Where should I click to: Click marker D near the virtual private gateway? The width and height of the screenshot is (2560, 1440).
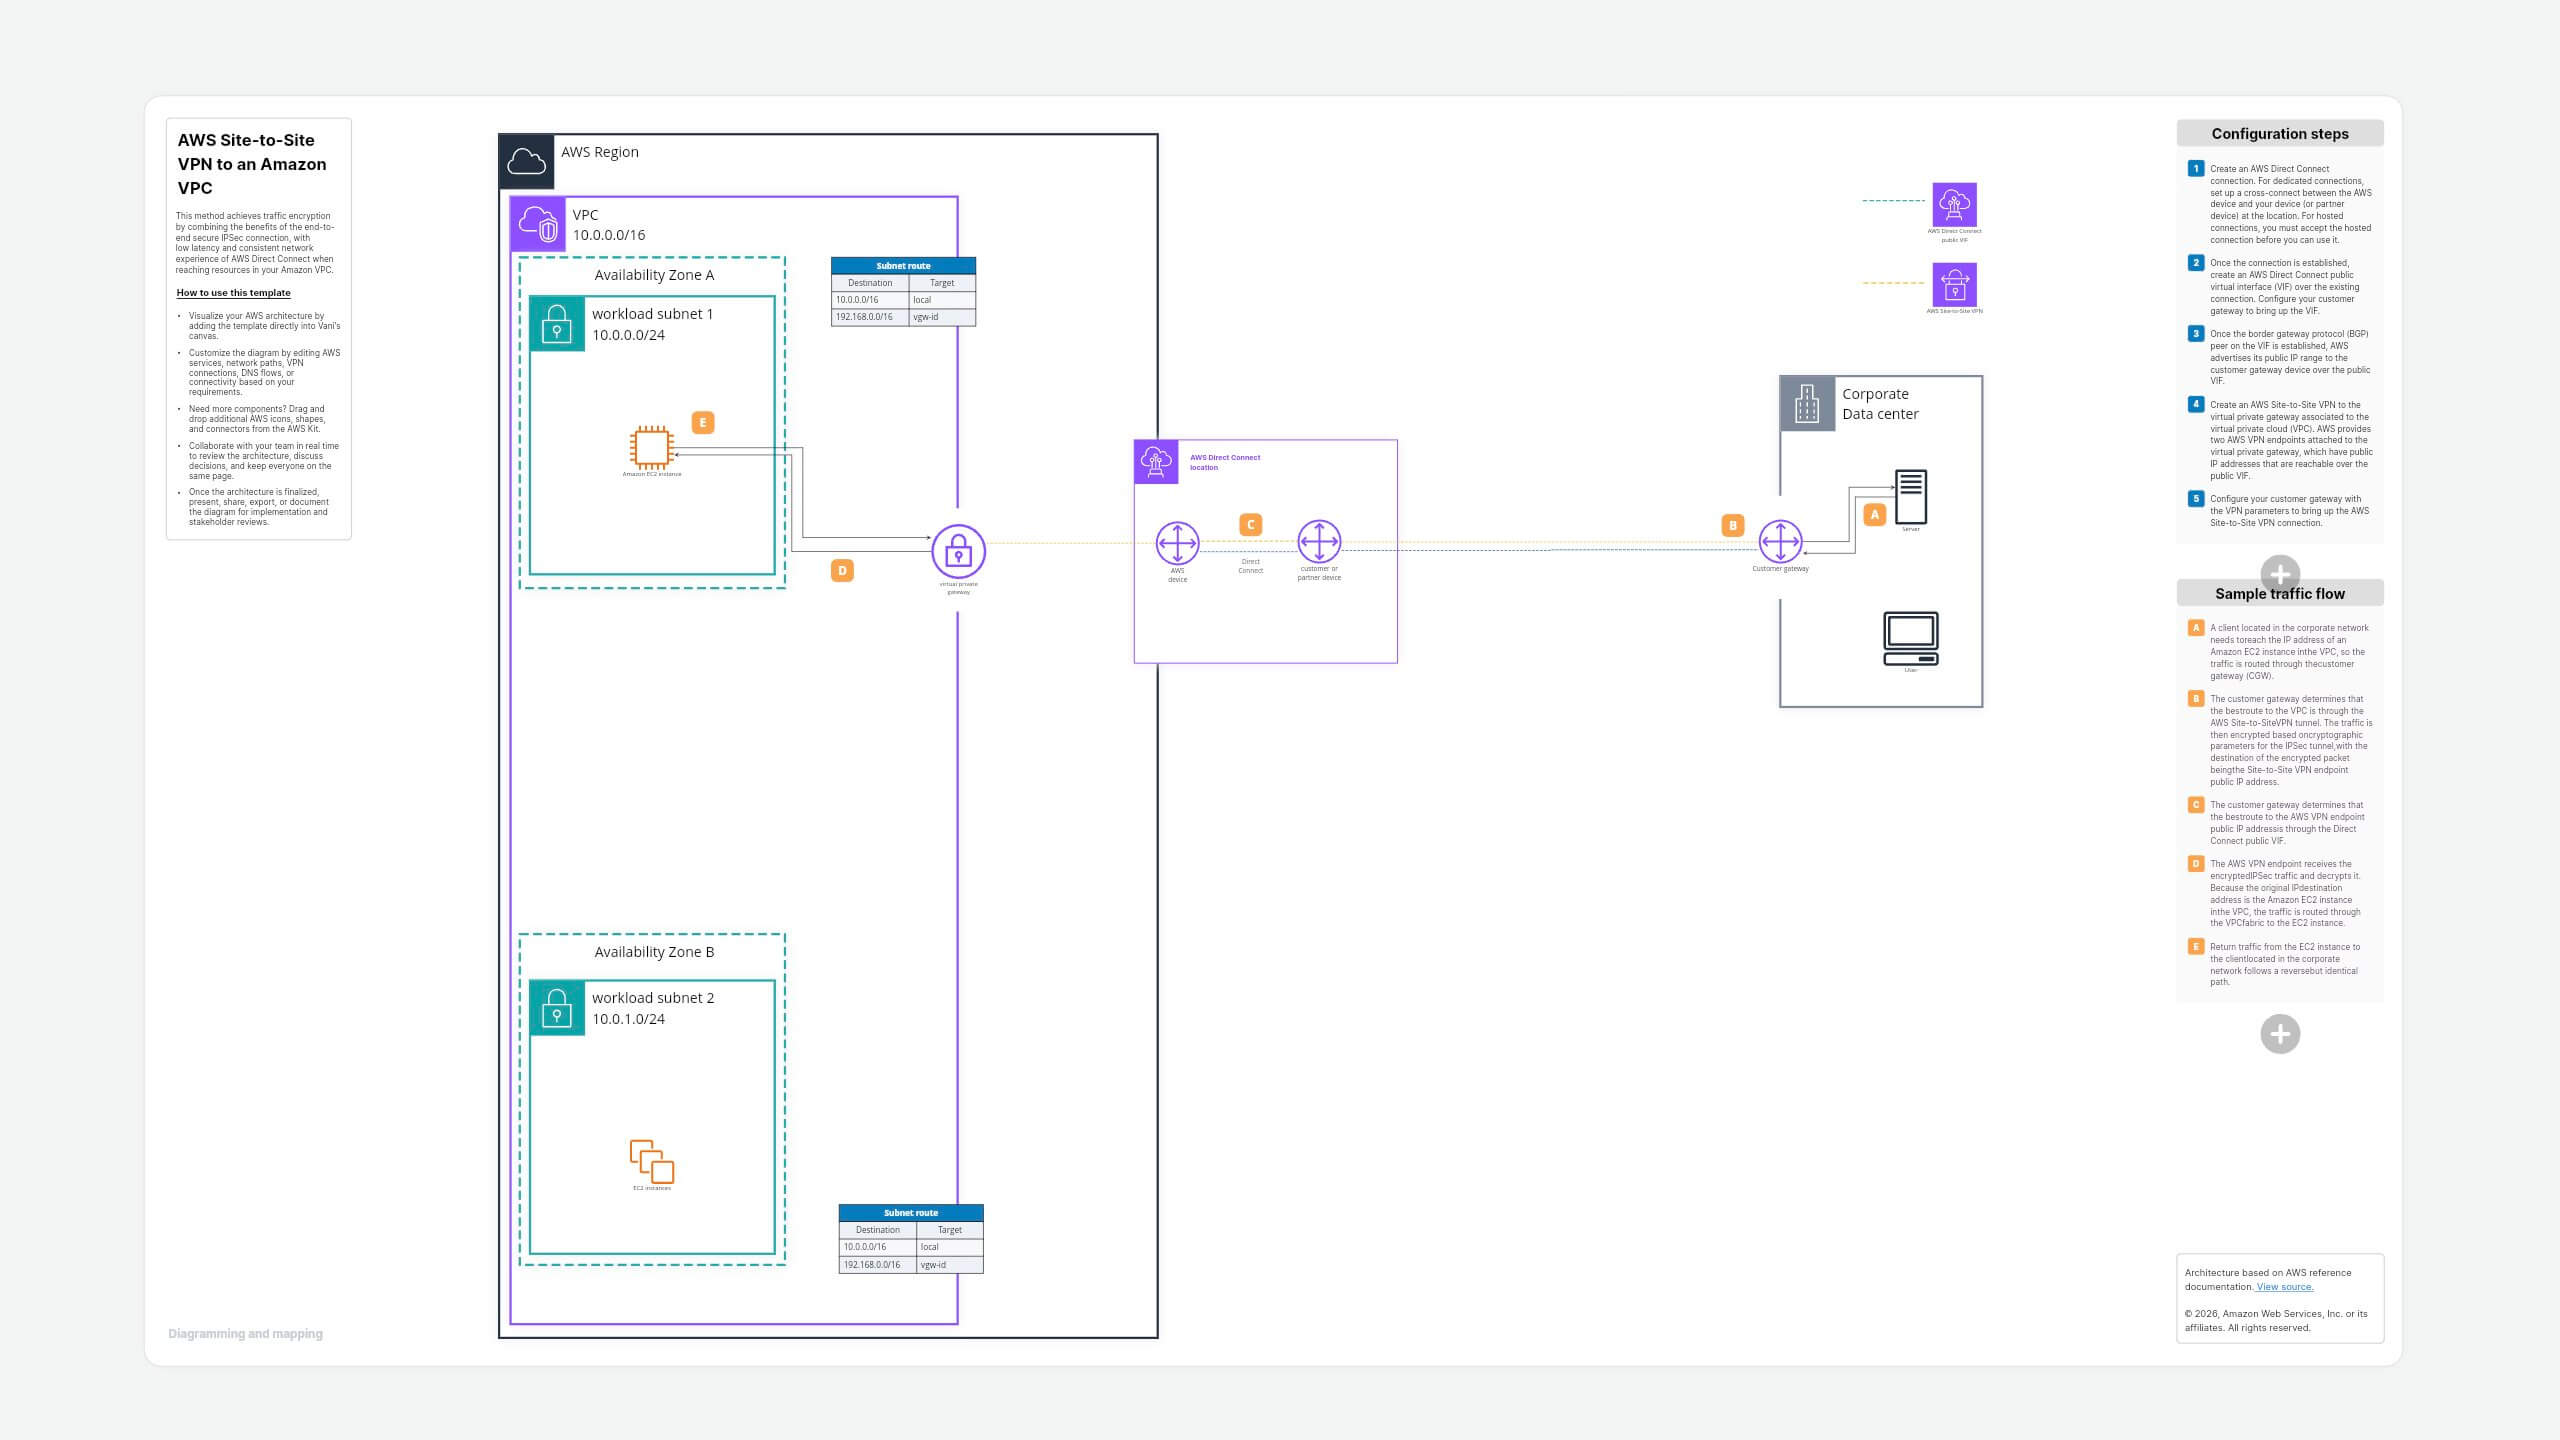[x=842, y=571]
